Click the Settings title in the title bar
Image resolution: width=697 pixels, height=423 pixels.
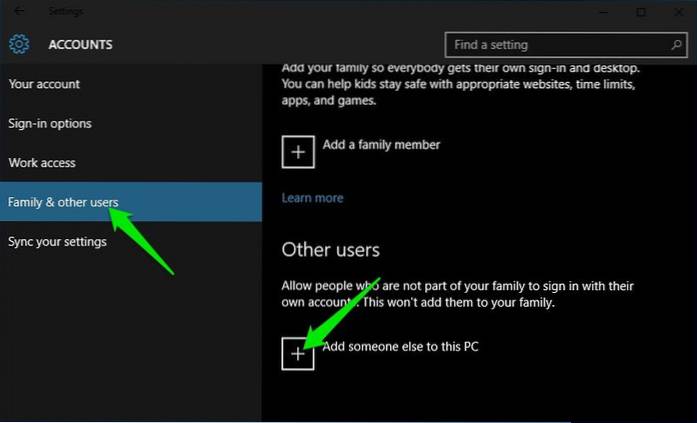coord(63,11)
